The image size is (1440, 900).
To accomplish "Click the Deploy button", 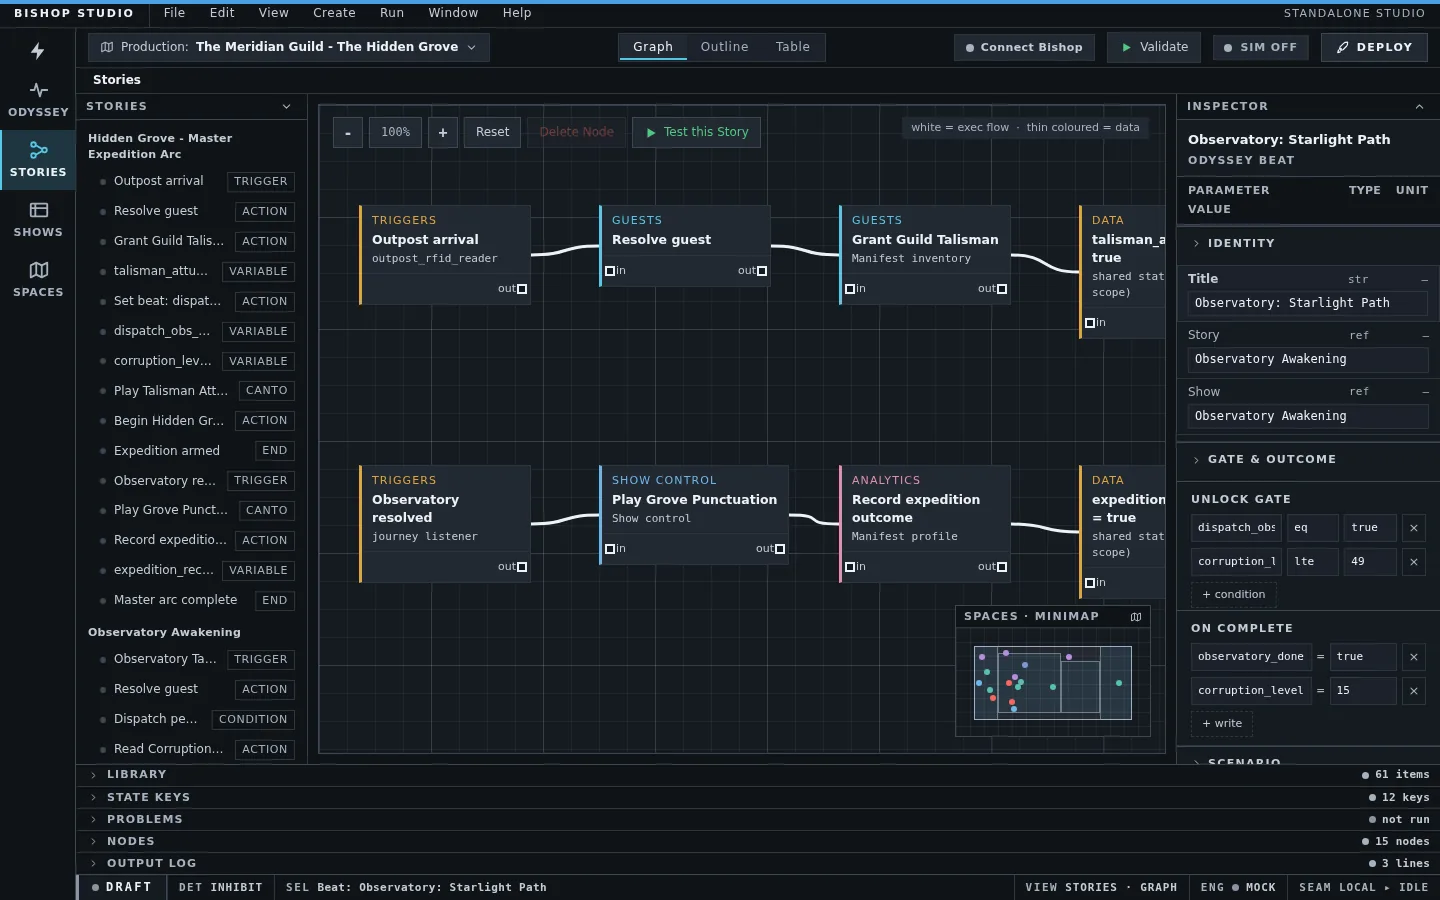I will pos(1374,47).
